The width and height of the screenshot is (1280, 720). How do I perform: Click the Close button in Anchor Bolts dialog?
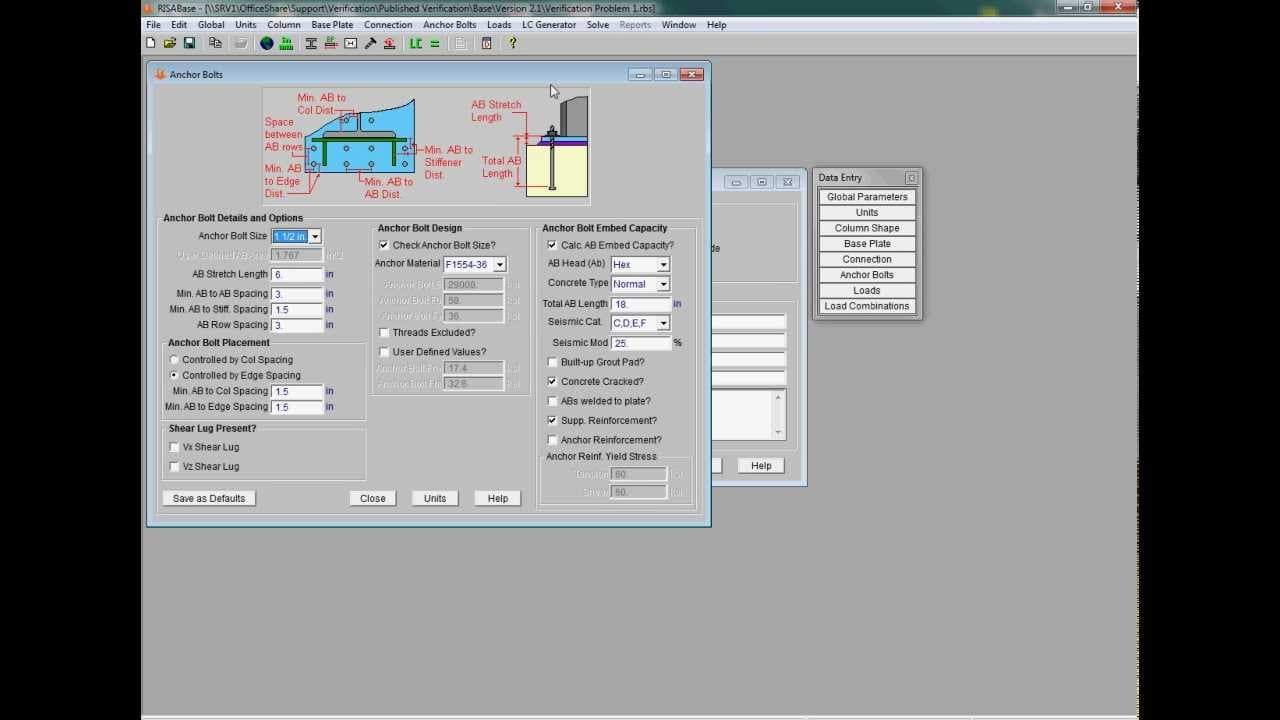[373, 498]
